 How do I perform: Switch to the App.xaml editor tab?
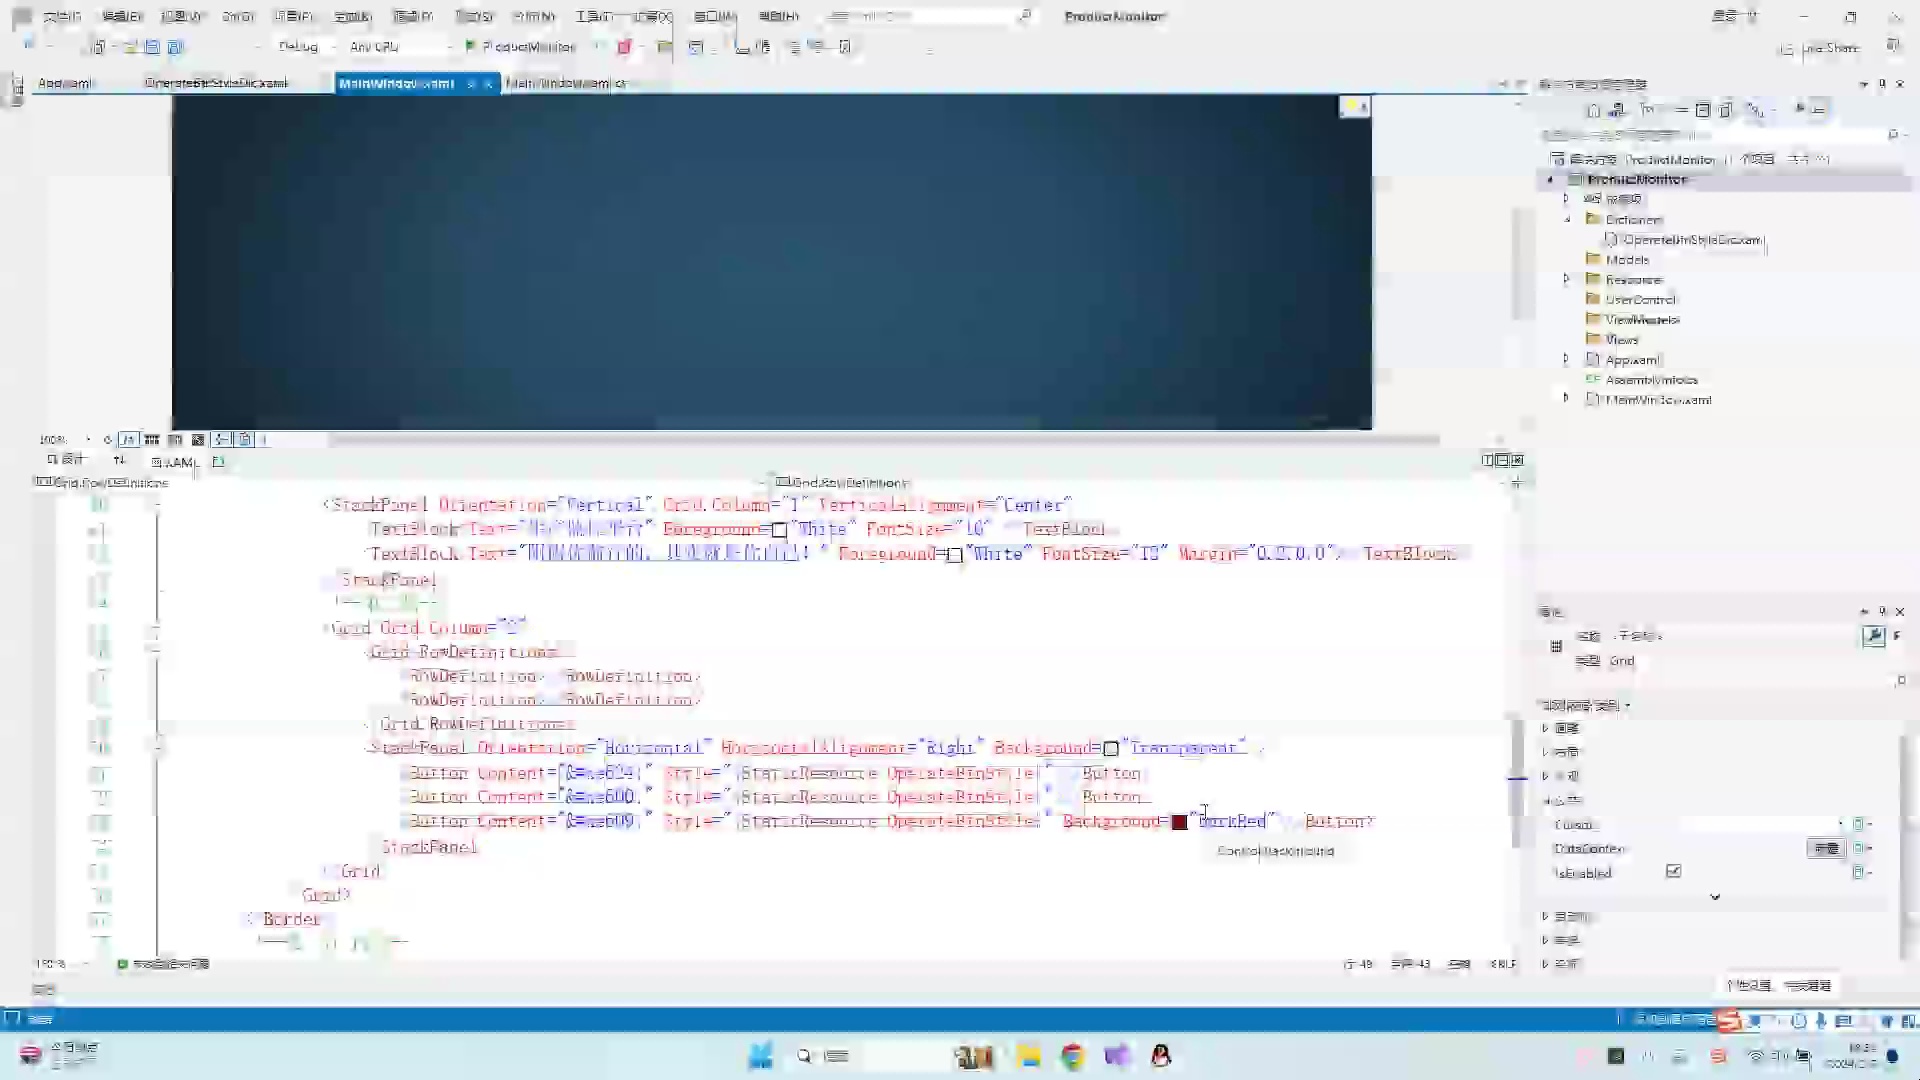pos(65,84)
